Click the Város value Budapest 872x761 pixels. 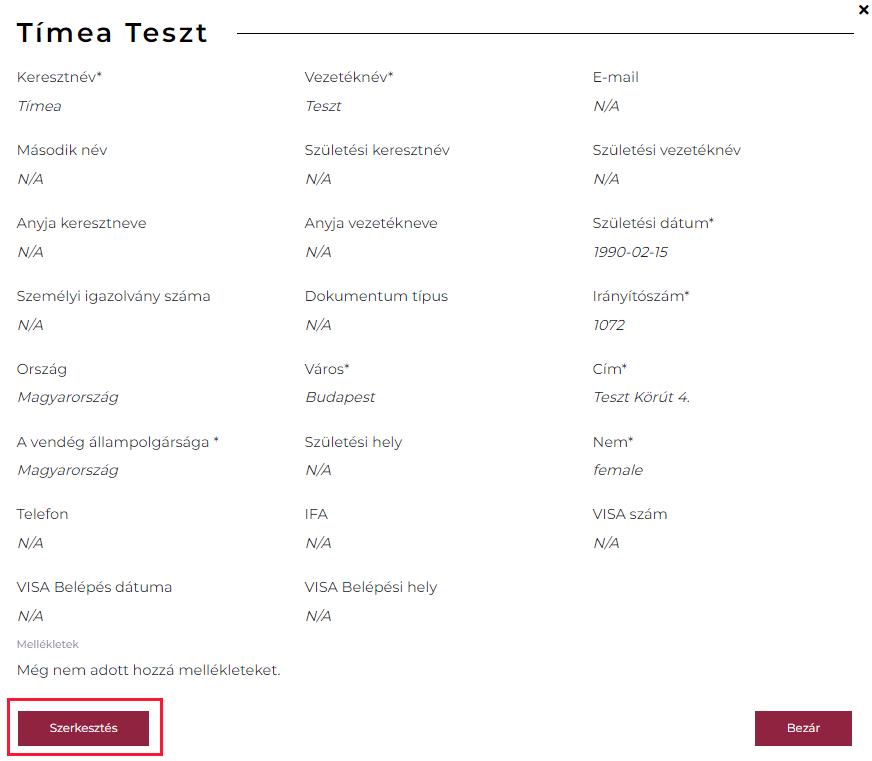(340, 397)
